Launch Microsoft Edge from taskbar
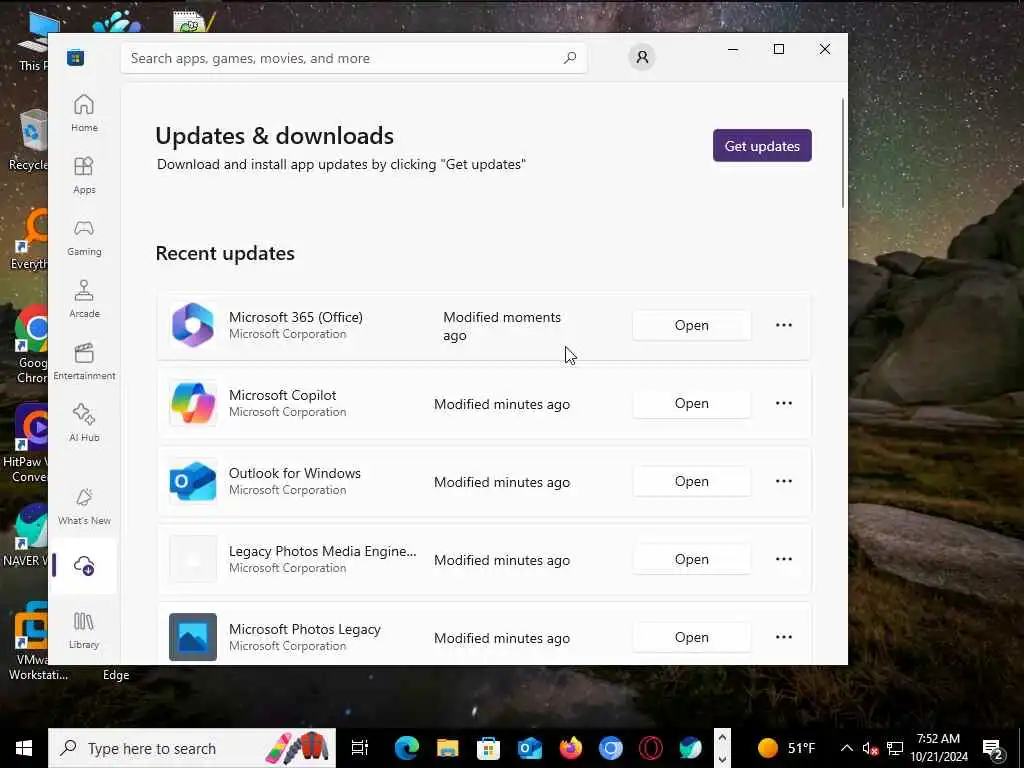The height and width of the screenshot is (768, 1024). tap(406, 748)
